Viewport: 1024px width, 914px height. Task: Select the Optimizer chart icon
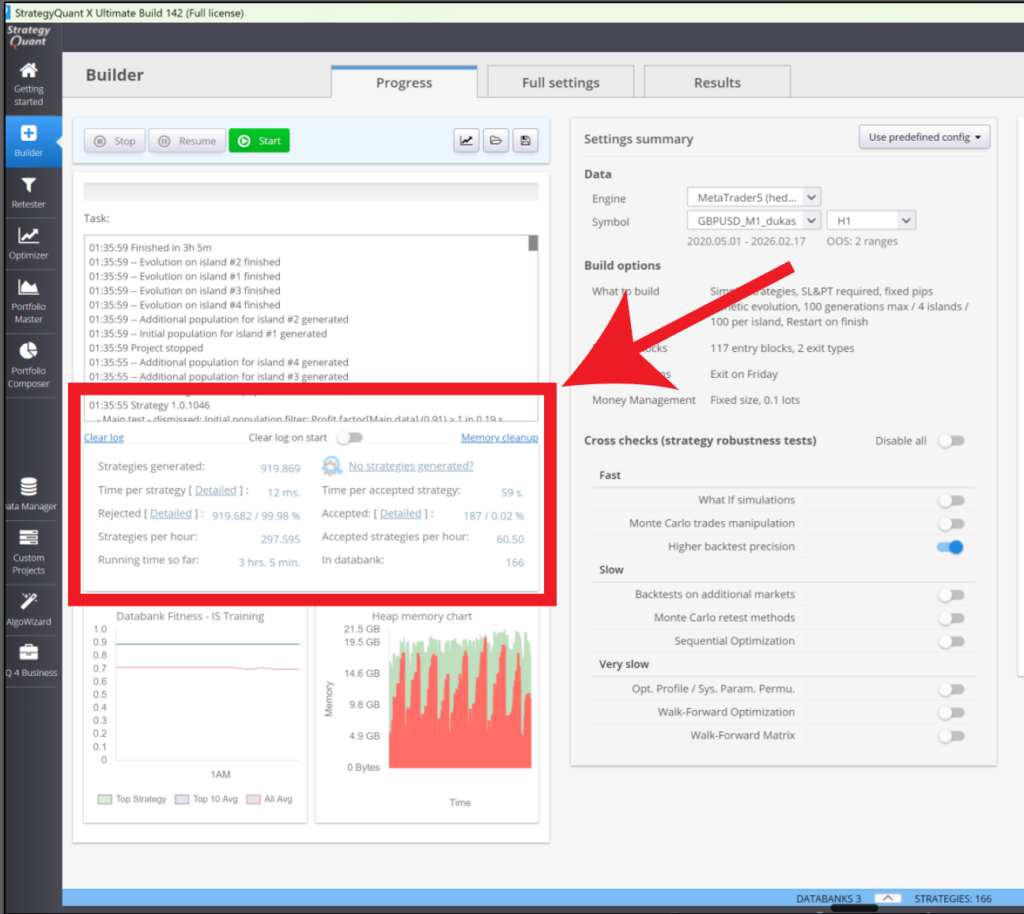28,237
